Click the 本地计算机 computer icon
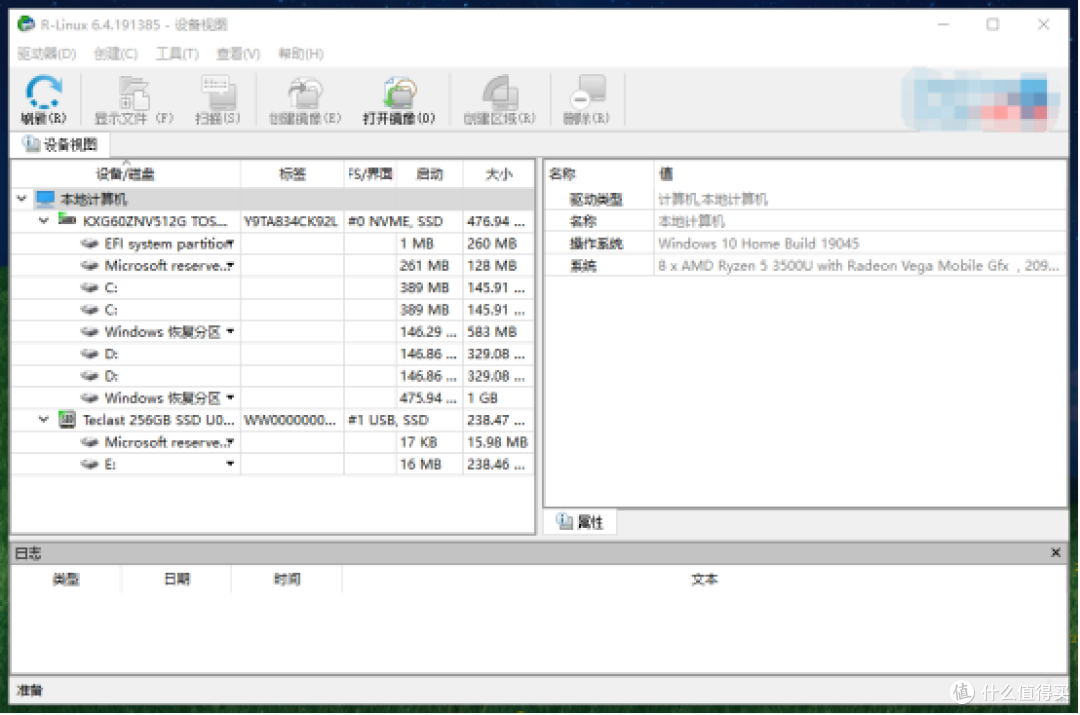Viewport: 1080px width, 715px height. tap(45, 199)
